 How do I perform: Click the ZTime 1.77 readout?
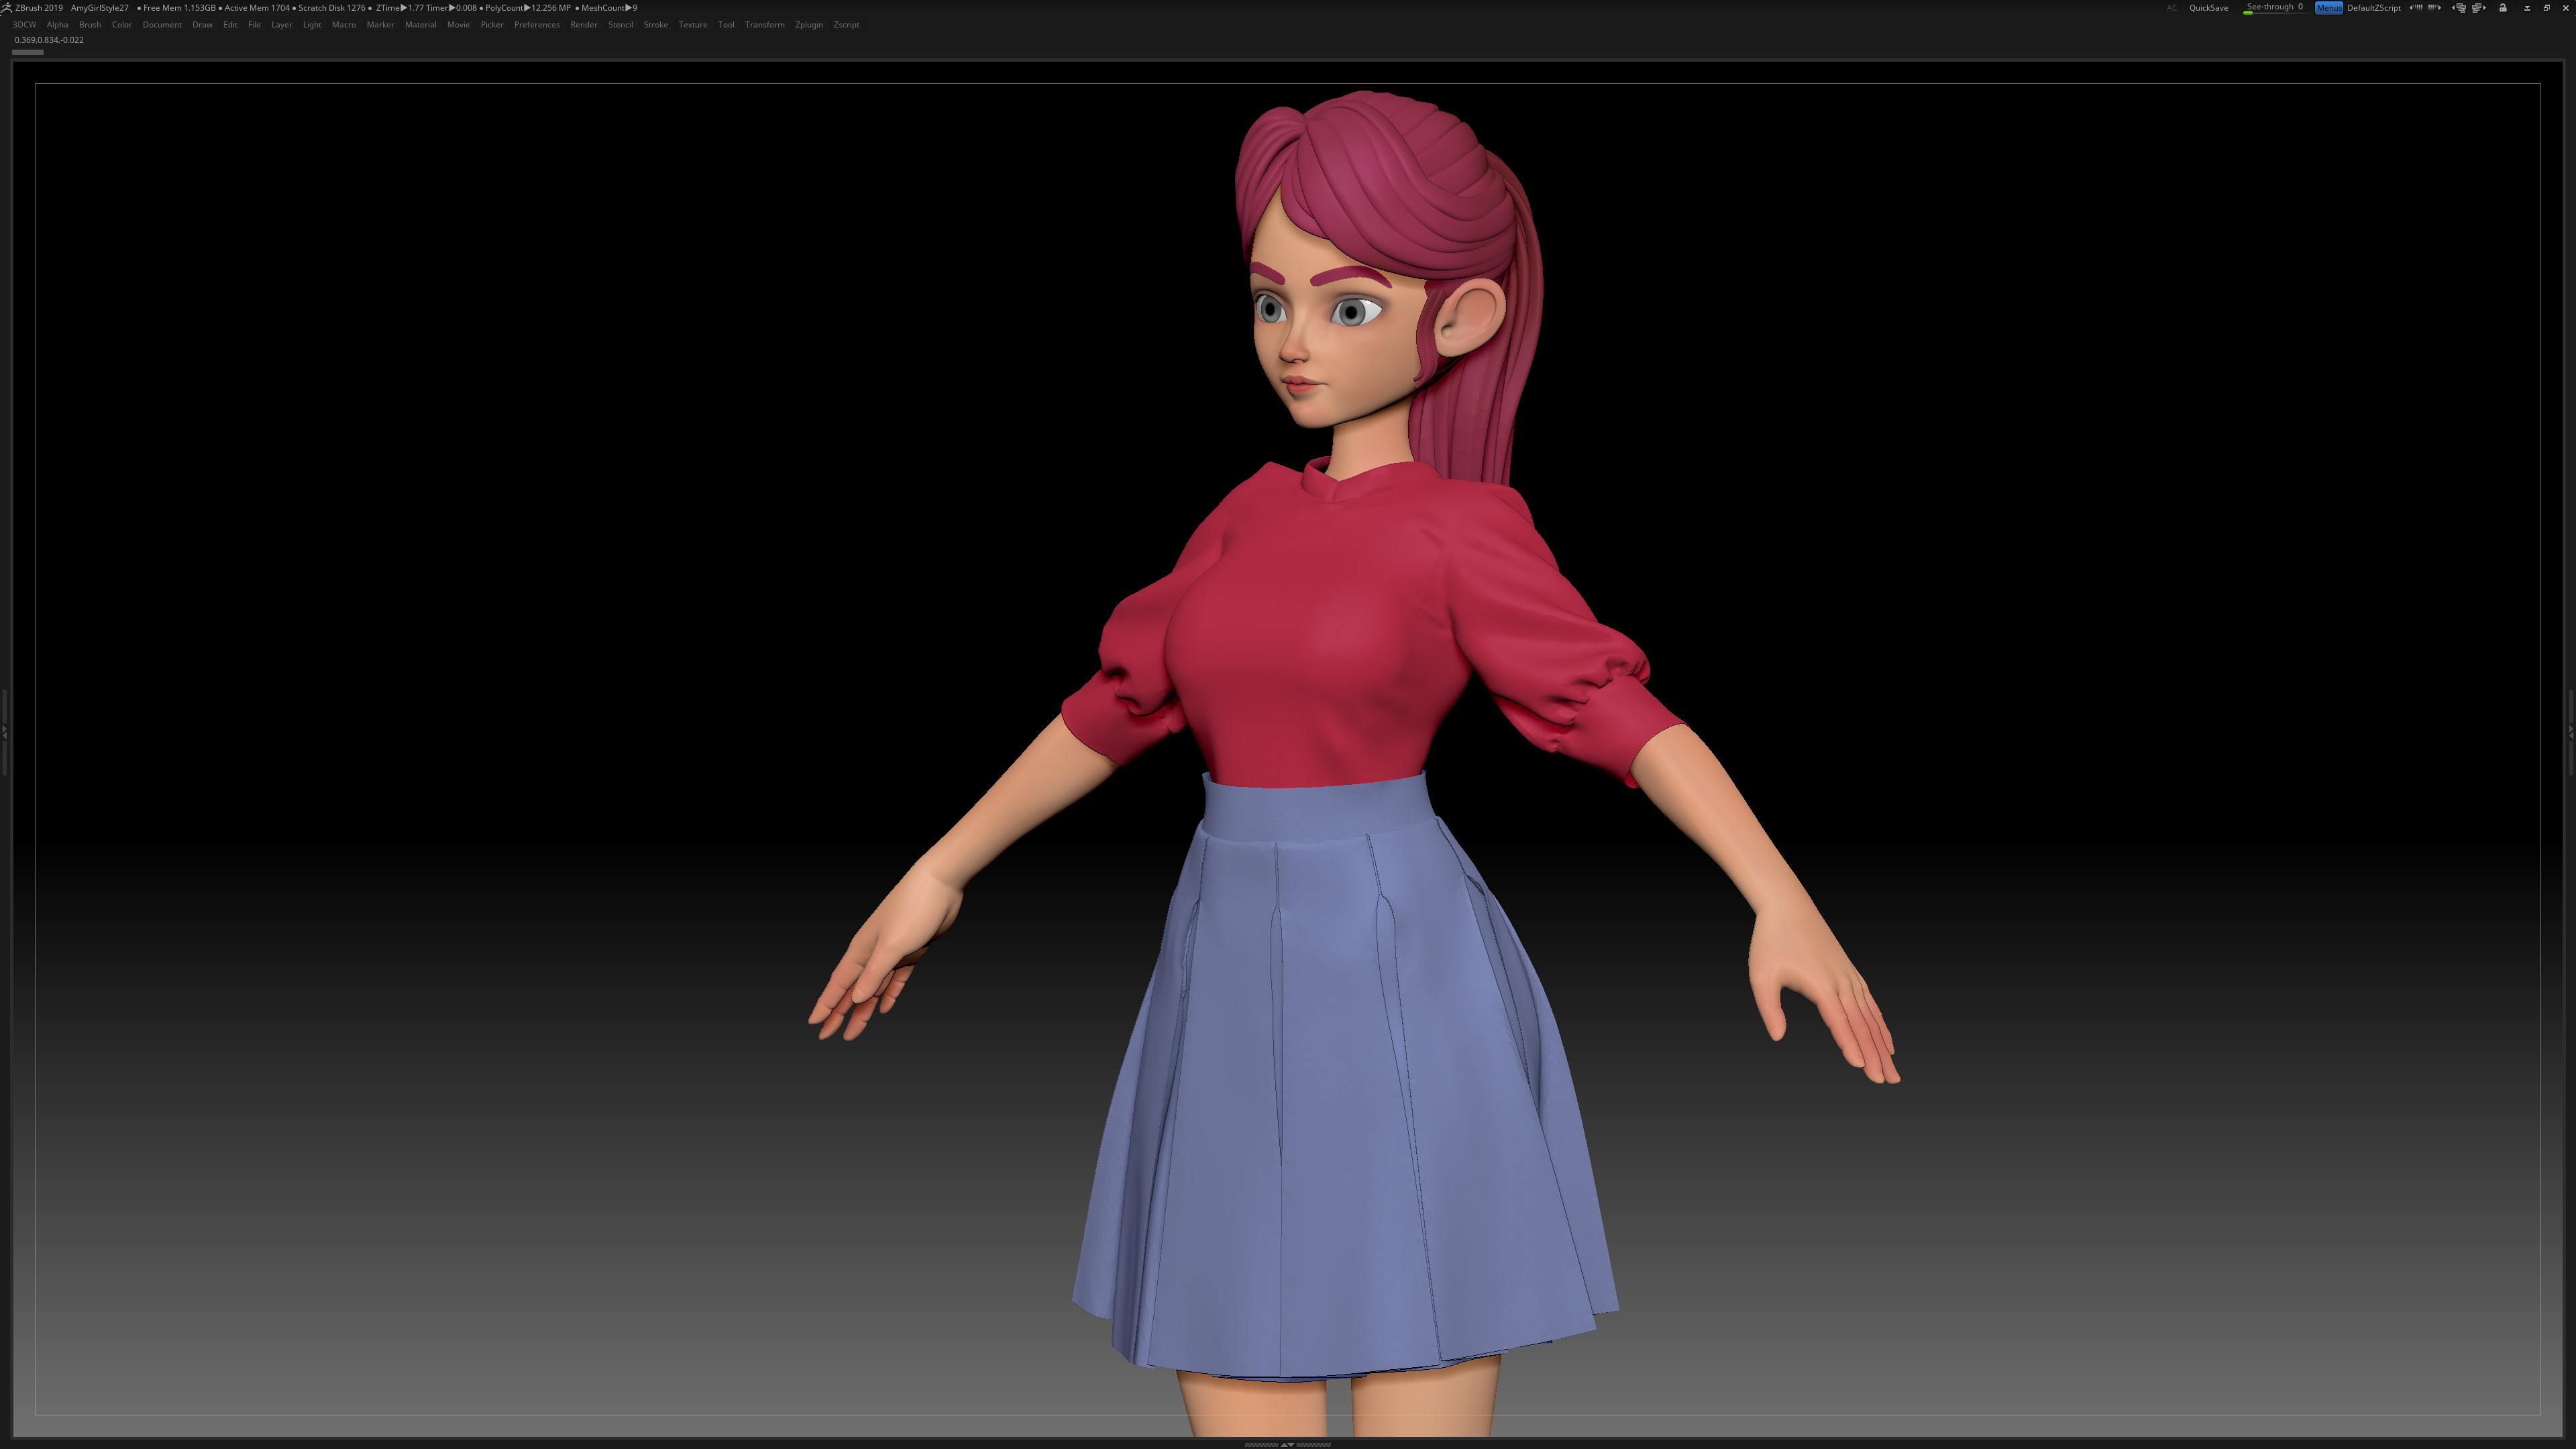pos(399,8)
